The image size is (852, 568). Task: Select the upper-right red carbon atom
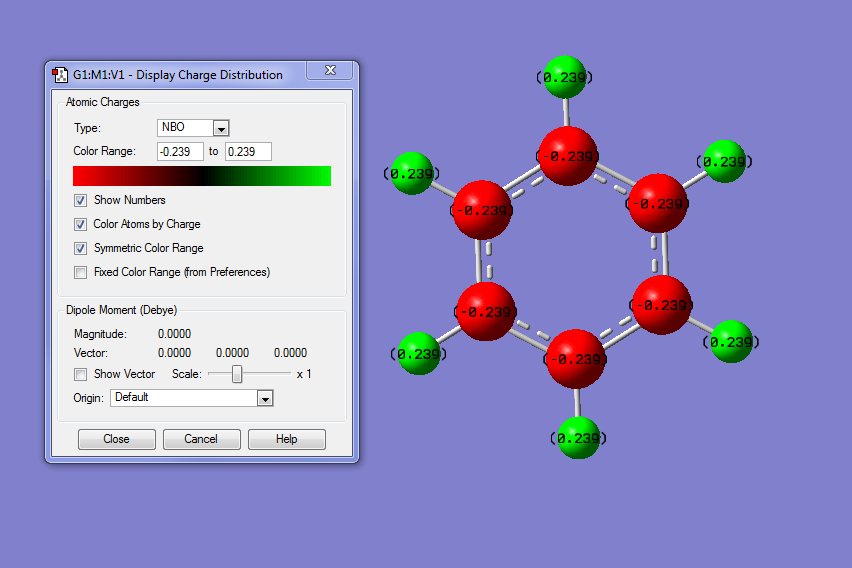tap(658, 203)
